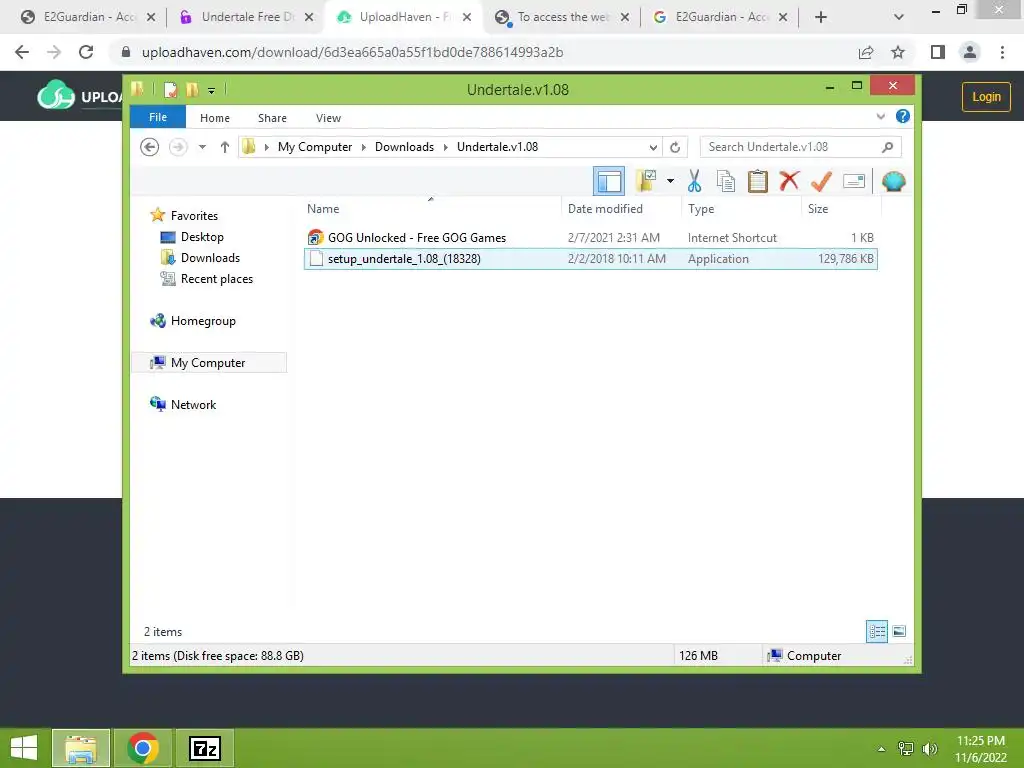This screenshot has height=768, width=1024.
Task: Click My Computer in the address breadcrumb
Action: pyautogui.click(x=315, y=147)
